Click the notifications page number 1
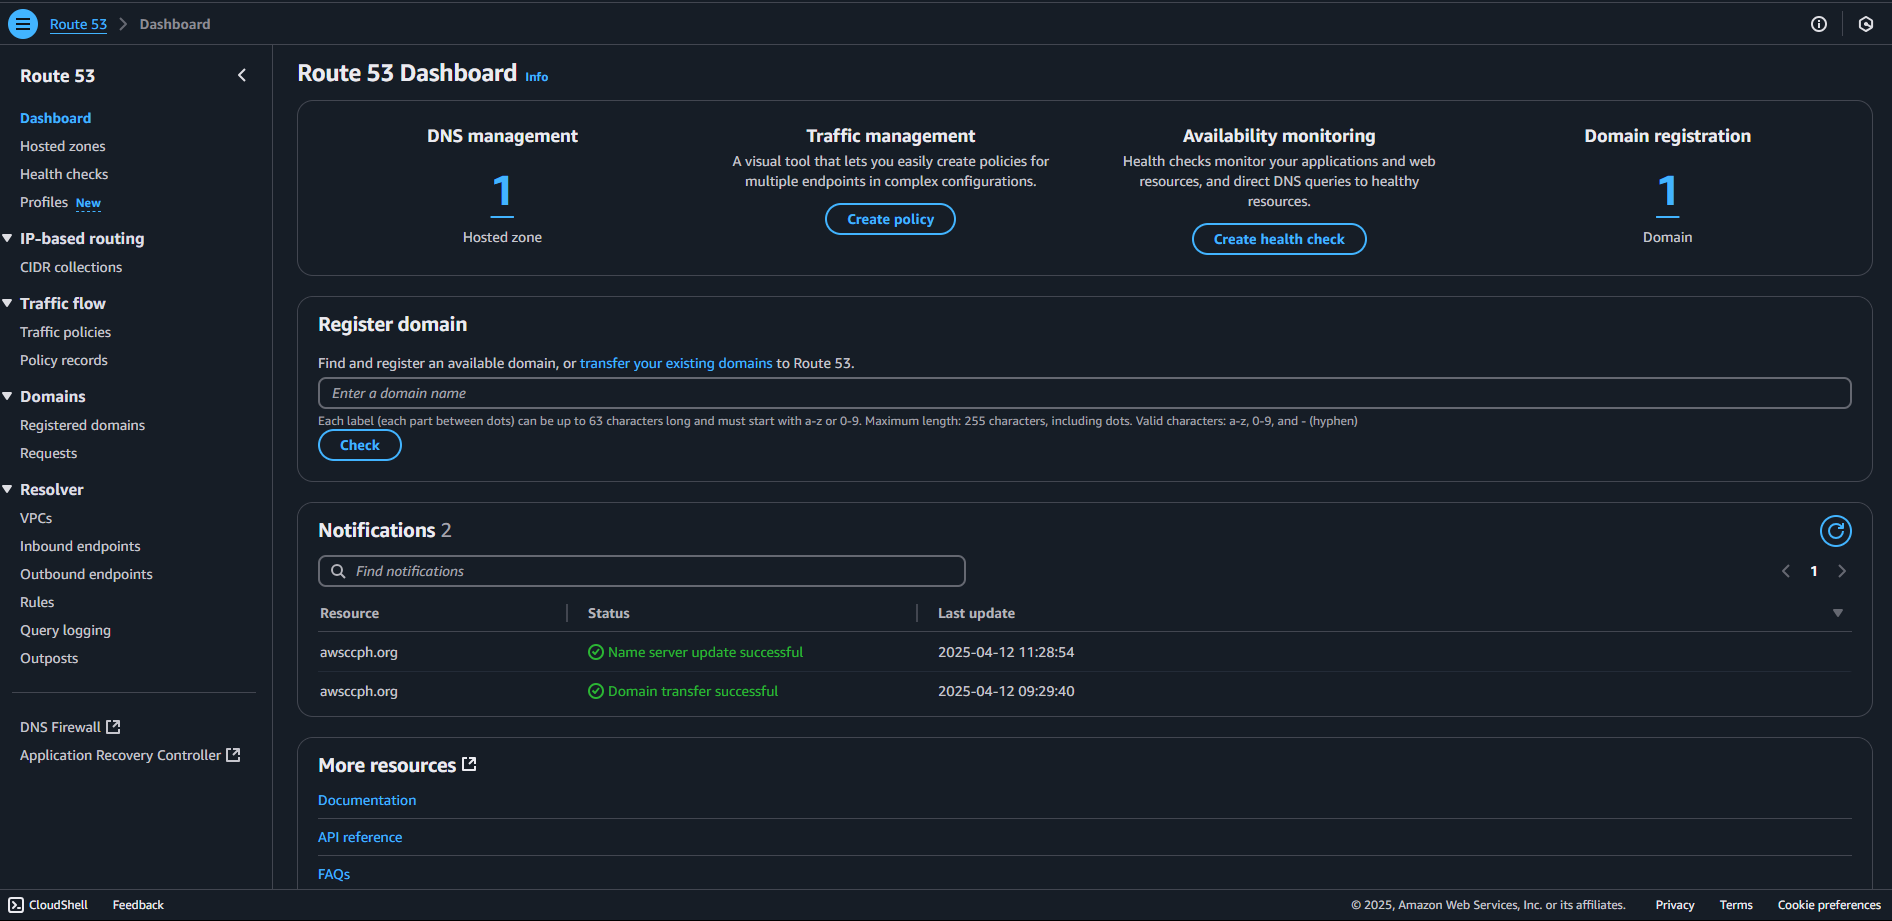This screenshot has width=1892, height=921. [x=1814, y=571]
